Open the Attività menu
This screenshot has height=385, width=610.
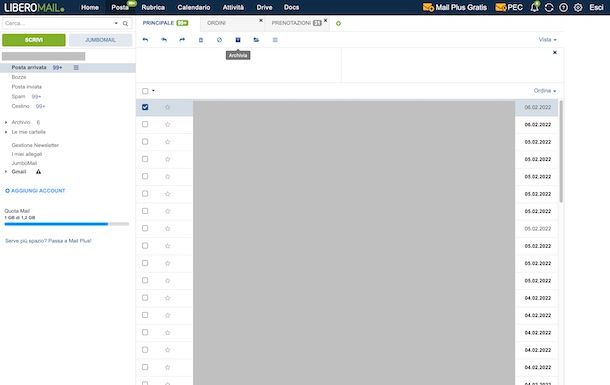tap(233, 7)
